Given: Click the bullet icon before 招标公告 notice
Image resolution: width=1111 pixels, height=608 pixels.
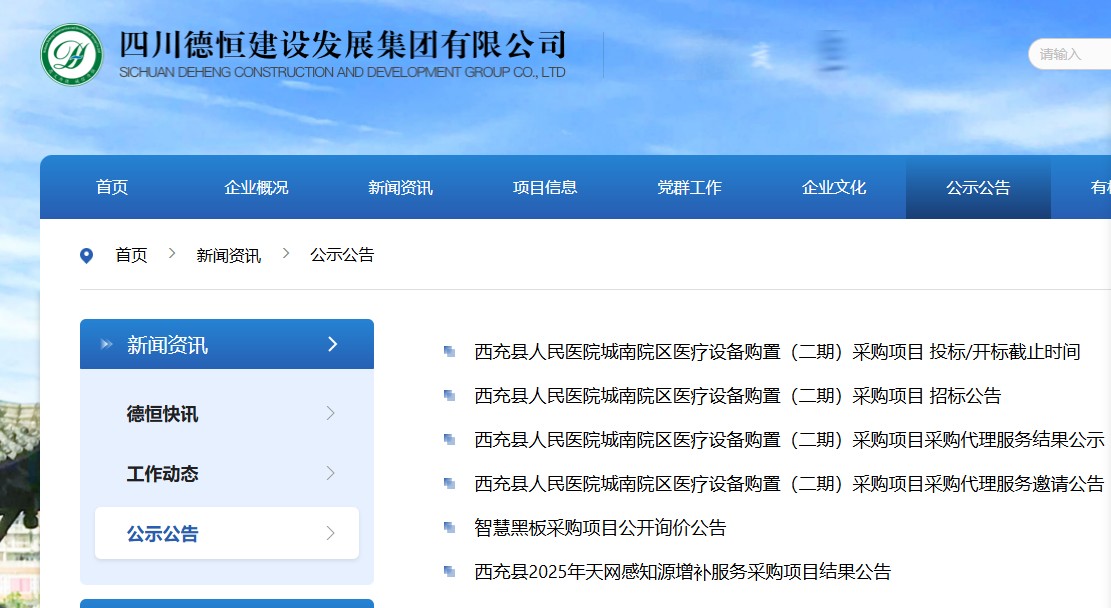Looking at the screenshot, I should point(449,395).
